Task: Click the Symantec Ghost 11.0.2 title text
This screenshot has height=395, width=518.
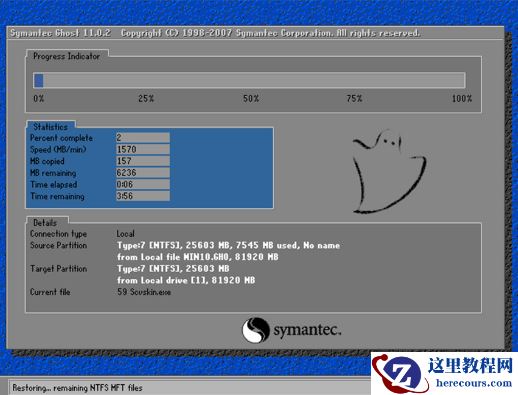Action: pos(60,33)
